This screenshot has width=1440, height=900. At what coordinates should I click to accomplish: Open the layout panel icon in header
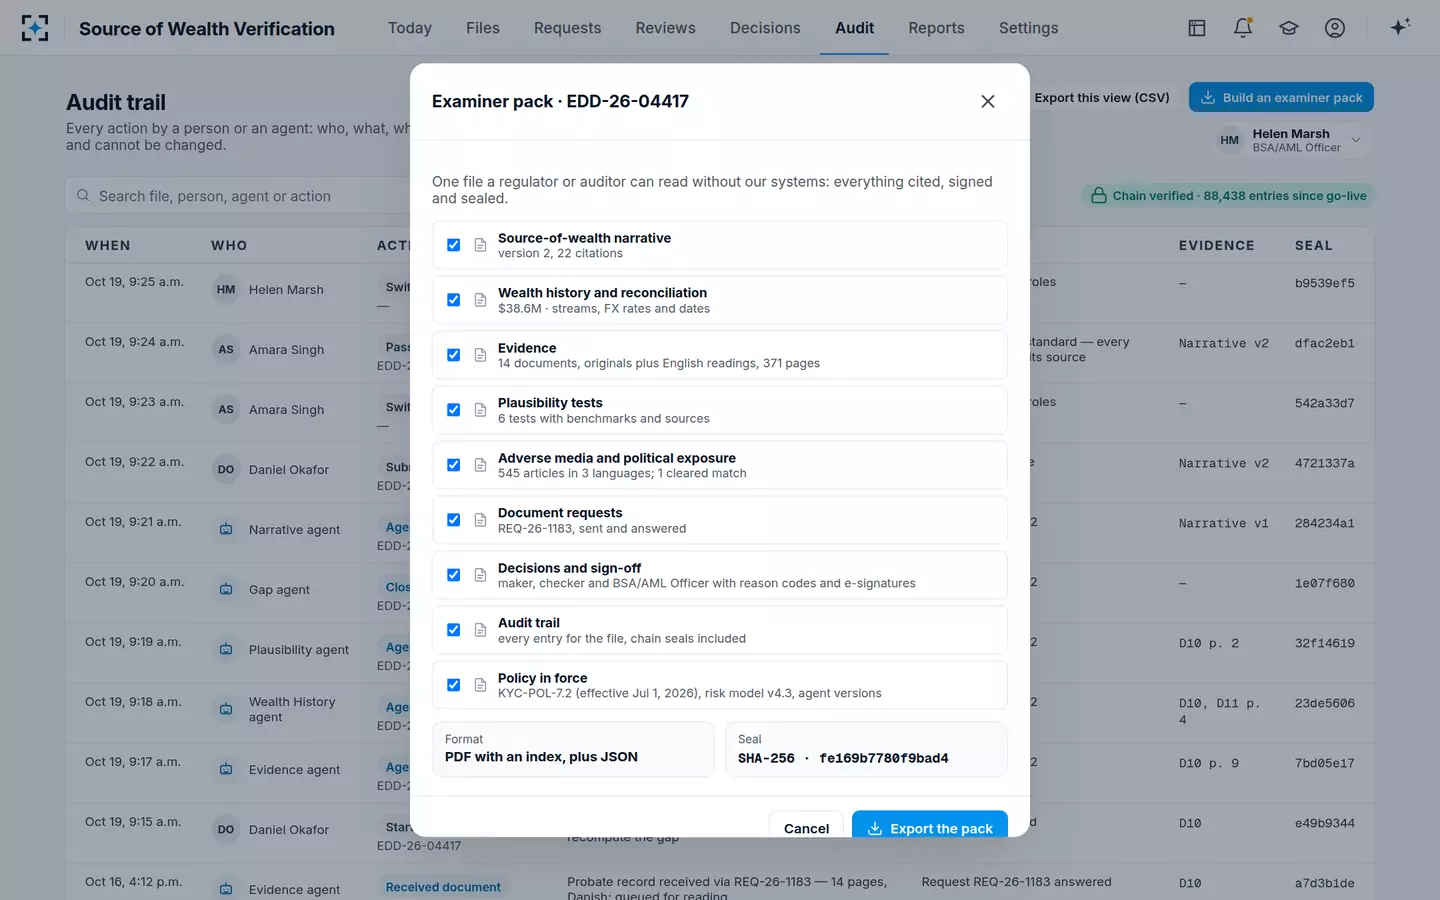tap(1197, 28)
